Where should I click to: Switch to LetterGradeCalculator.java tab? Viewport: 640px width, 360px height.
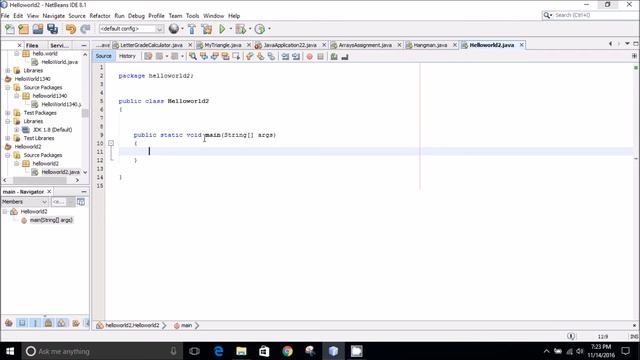coord(151,45)
